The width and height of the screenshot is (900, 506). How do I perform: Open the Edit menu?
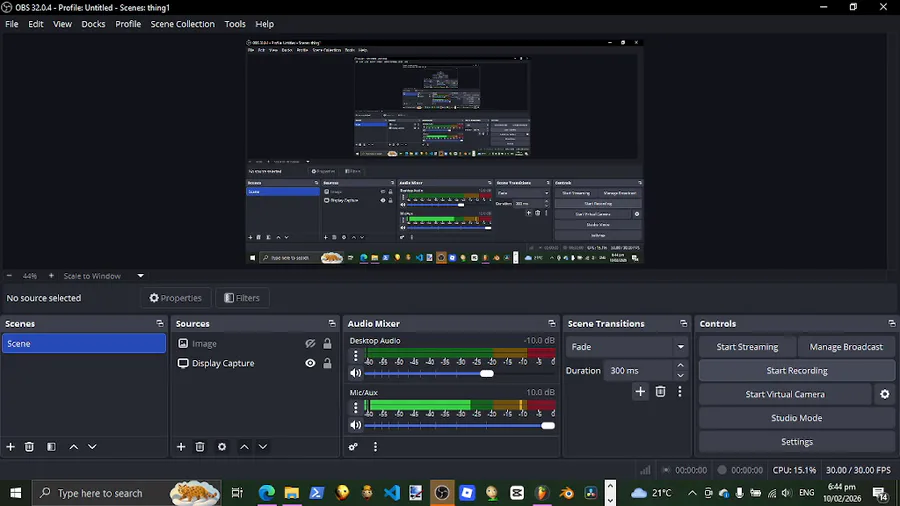(36, 24)
